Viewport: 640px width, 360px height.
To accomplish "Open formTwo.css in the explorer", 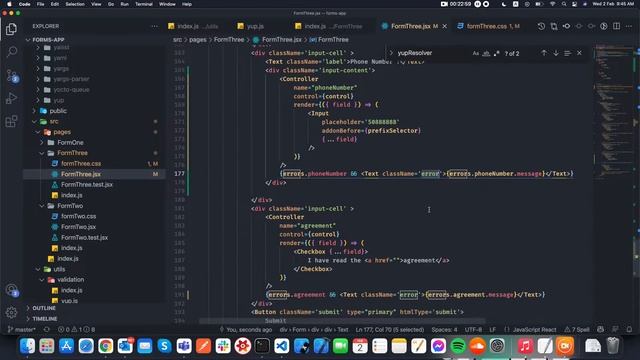I will point(78,216).
